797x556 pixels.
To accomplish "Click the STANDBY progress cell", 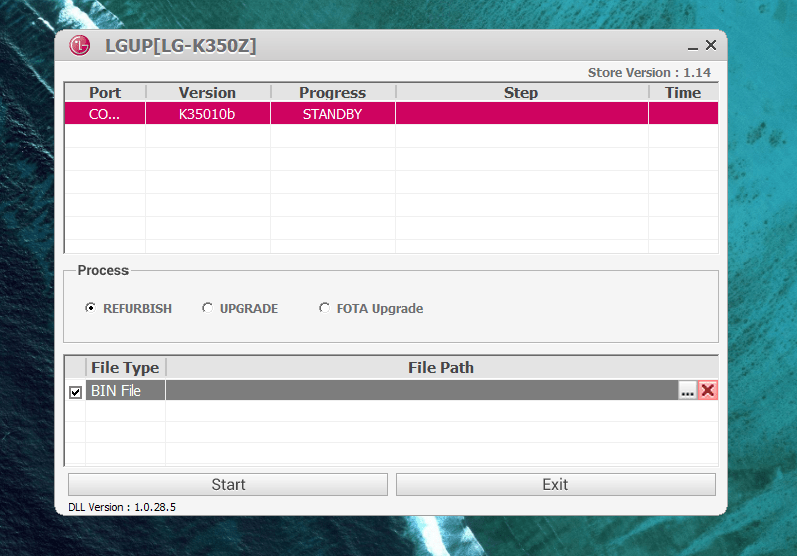I will (332, 114).
